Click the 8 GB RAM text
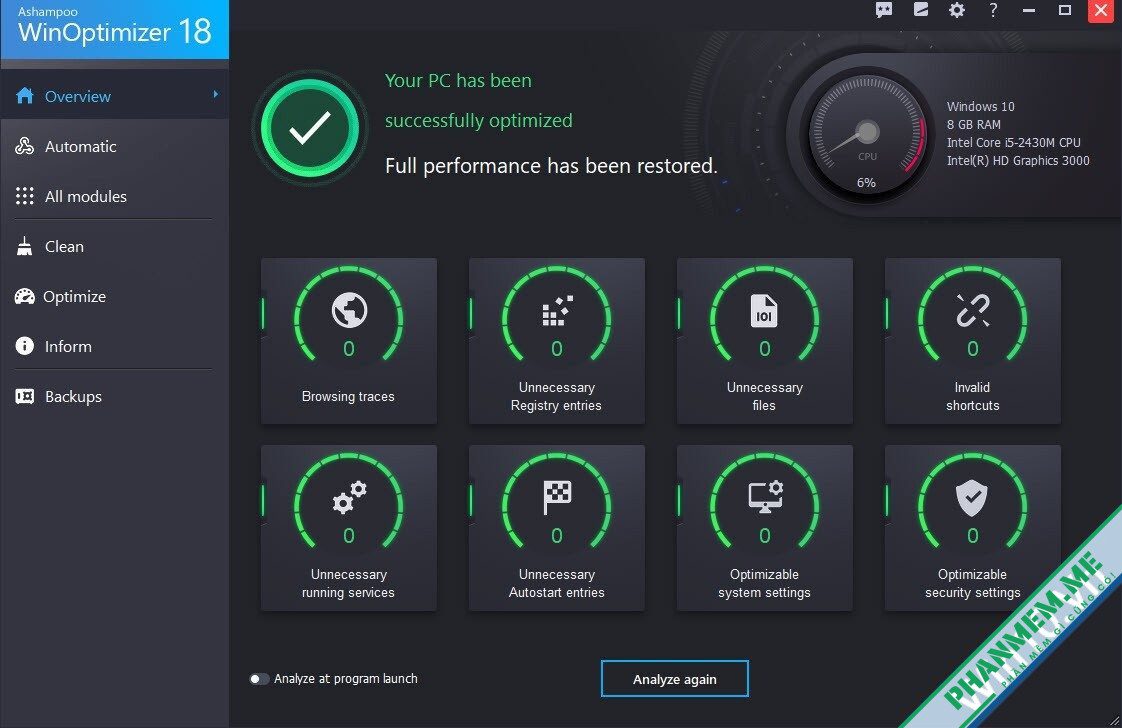Image resolution: width=1122 pixels, height=728 pixels. click(x=974, y=125)
